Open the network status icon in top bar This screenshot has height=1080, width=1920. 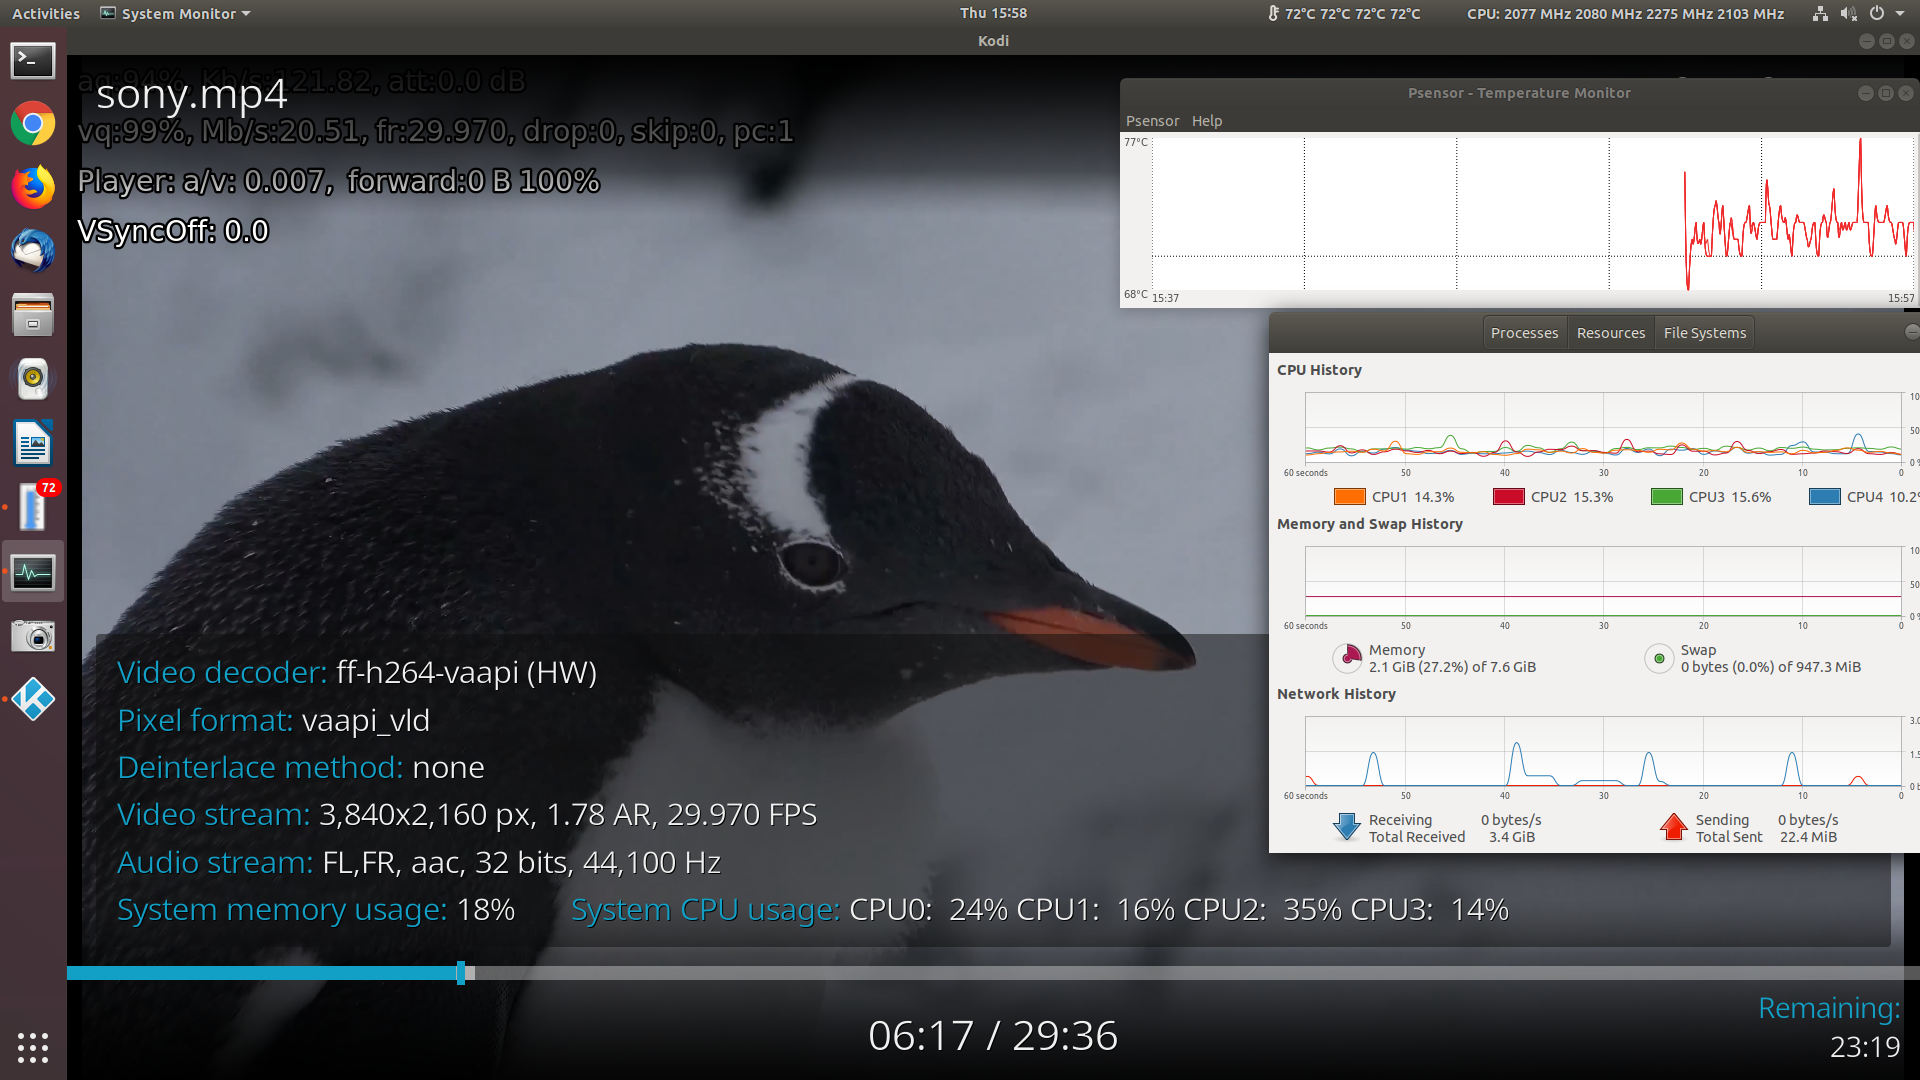1820,13
